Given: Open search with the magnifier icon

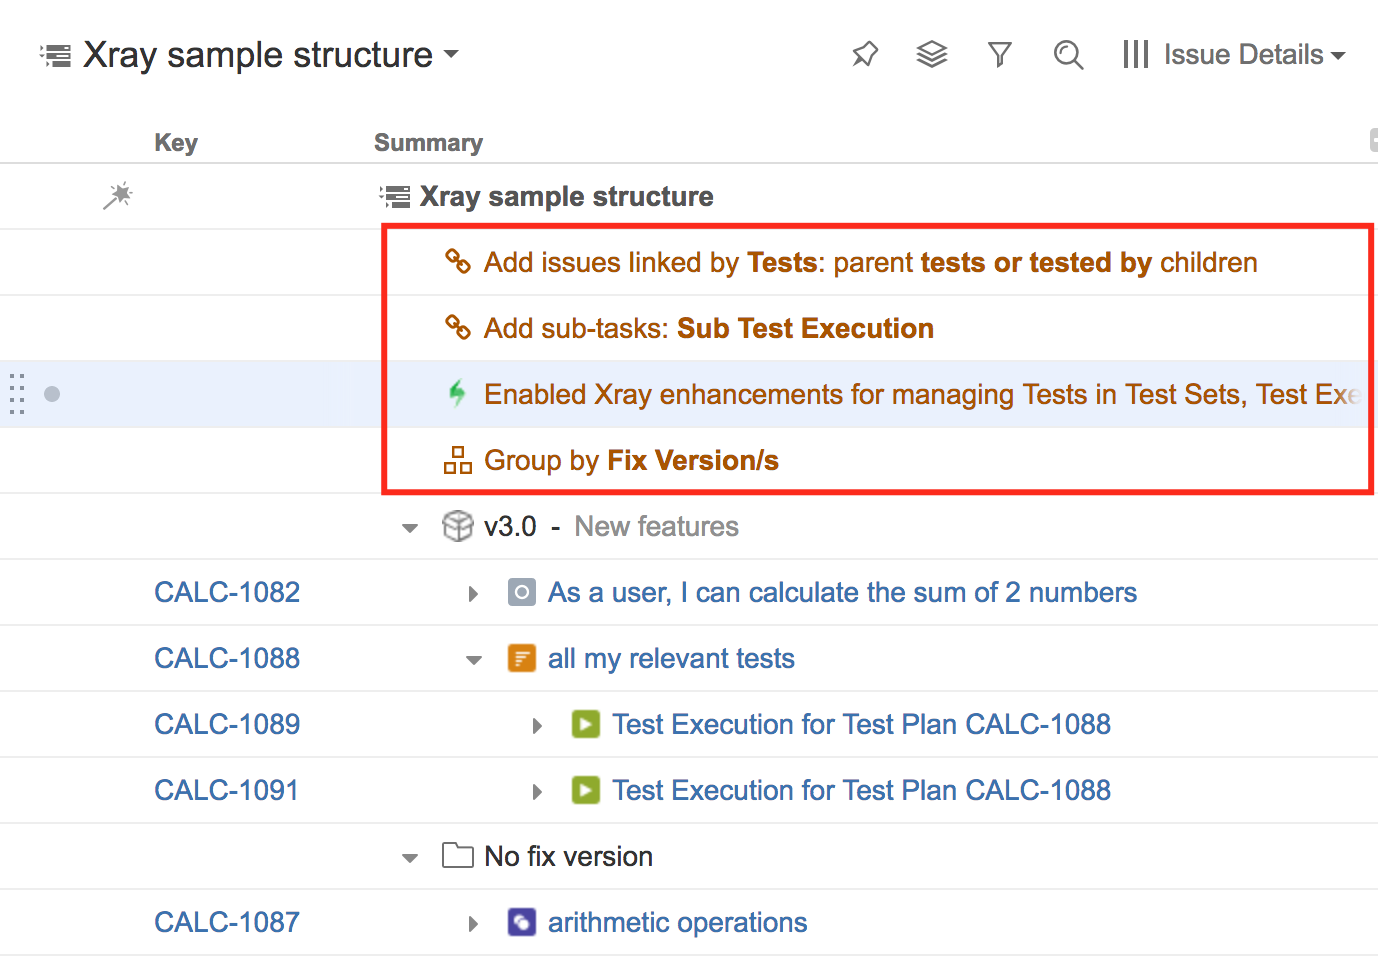Looking at the screenshot, I should 1068,54.
